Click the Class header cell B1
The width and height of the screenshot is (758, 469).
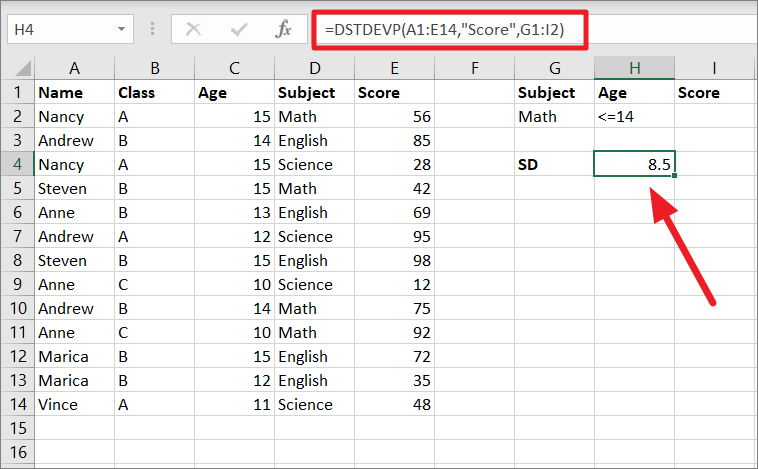[x=155, y=92]
